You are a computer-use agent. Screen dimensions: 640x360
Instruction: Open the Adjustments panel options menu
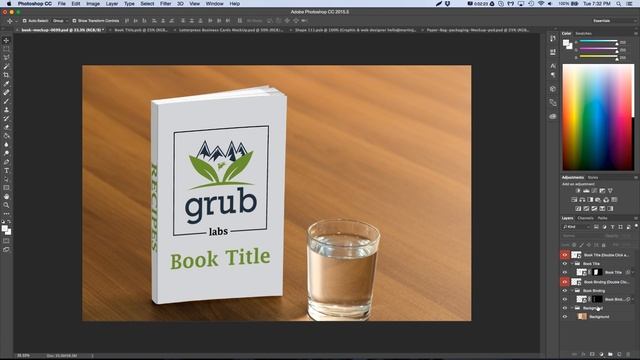(636, 178)
